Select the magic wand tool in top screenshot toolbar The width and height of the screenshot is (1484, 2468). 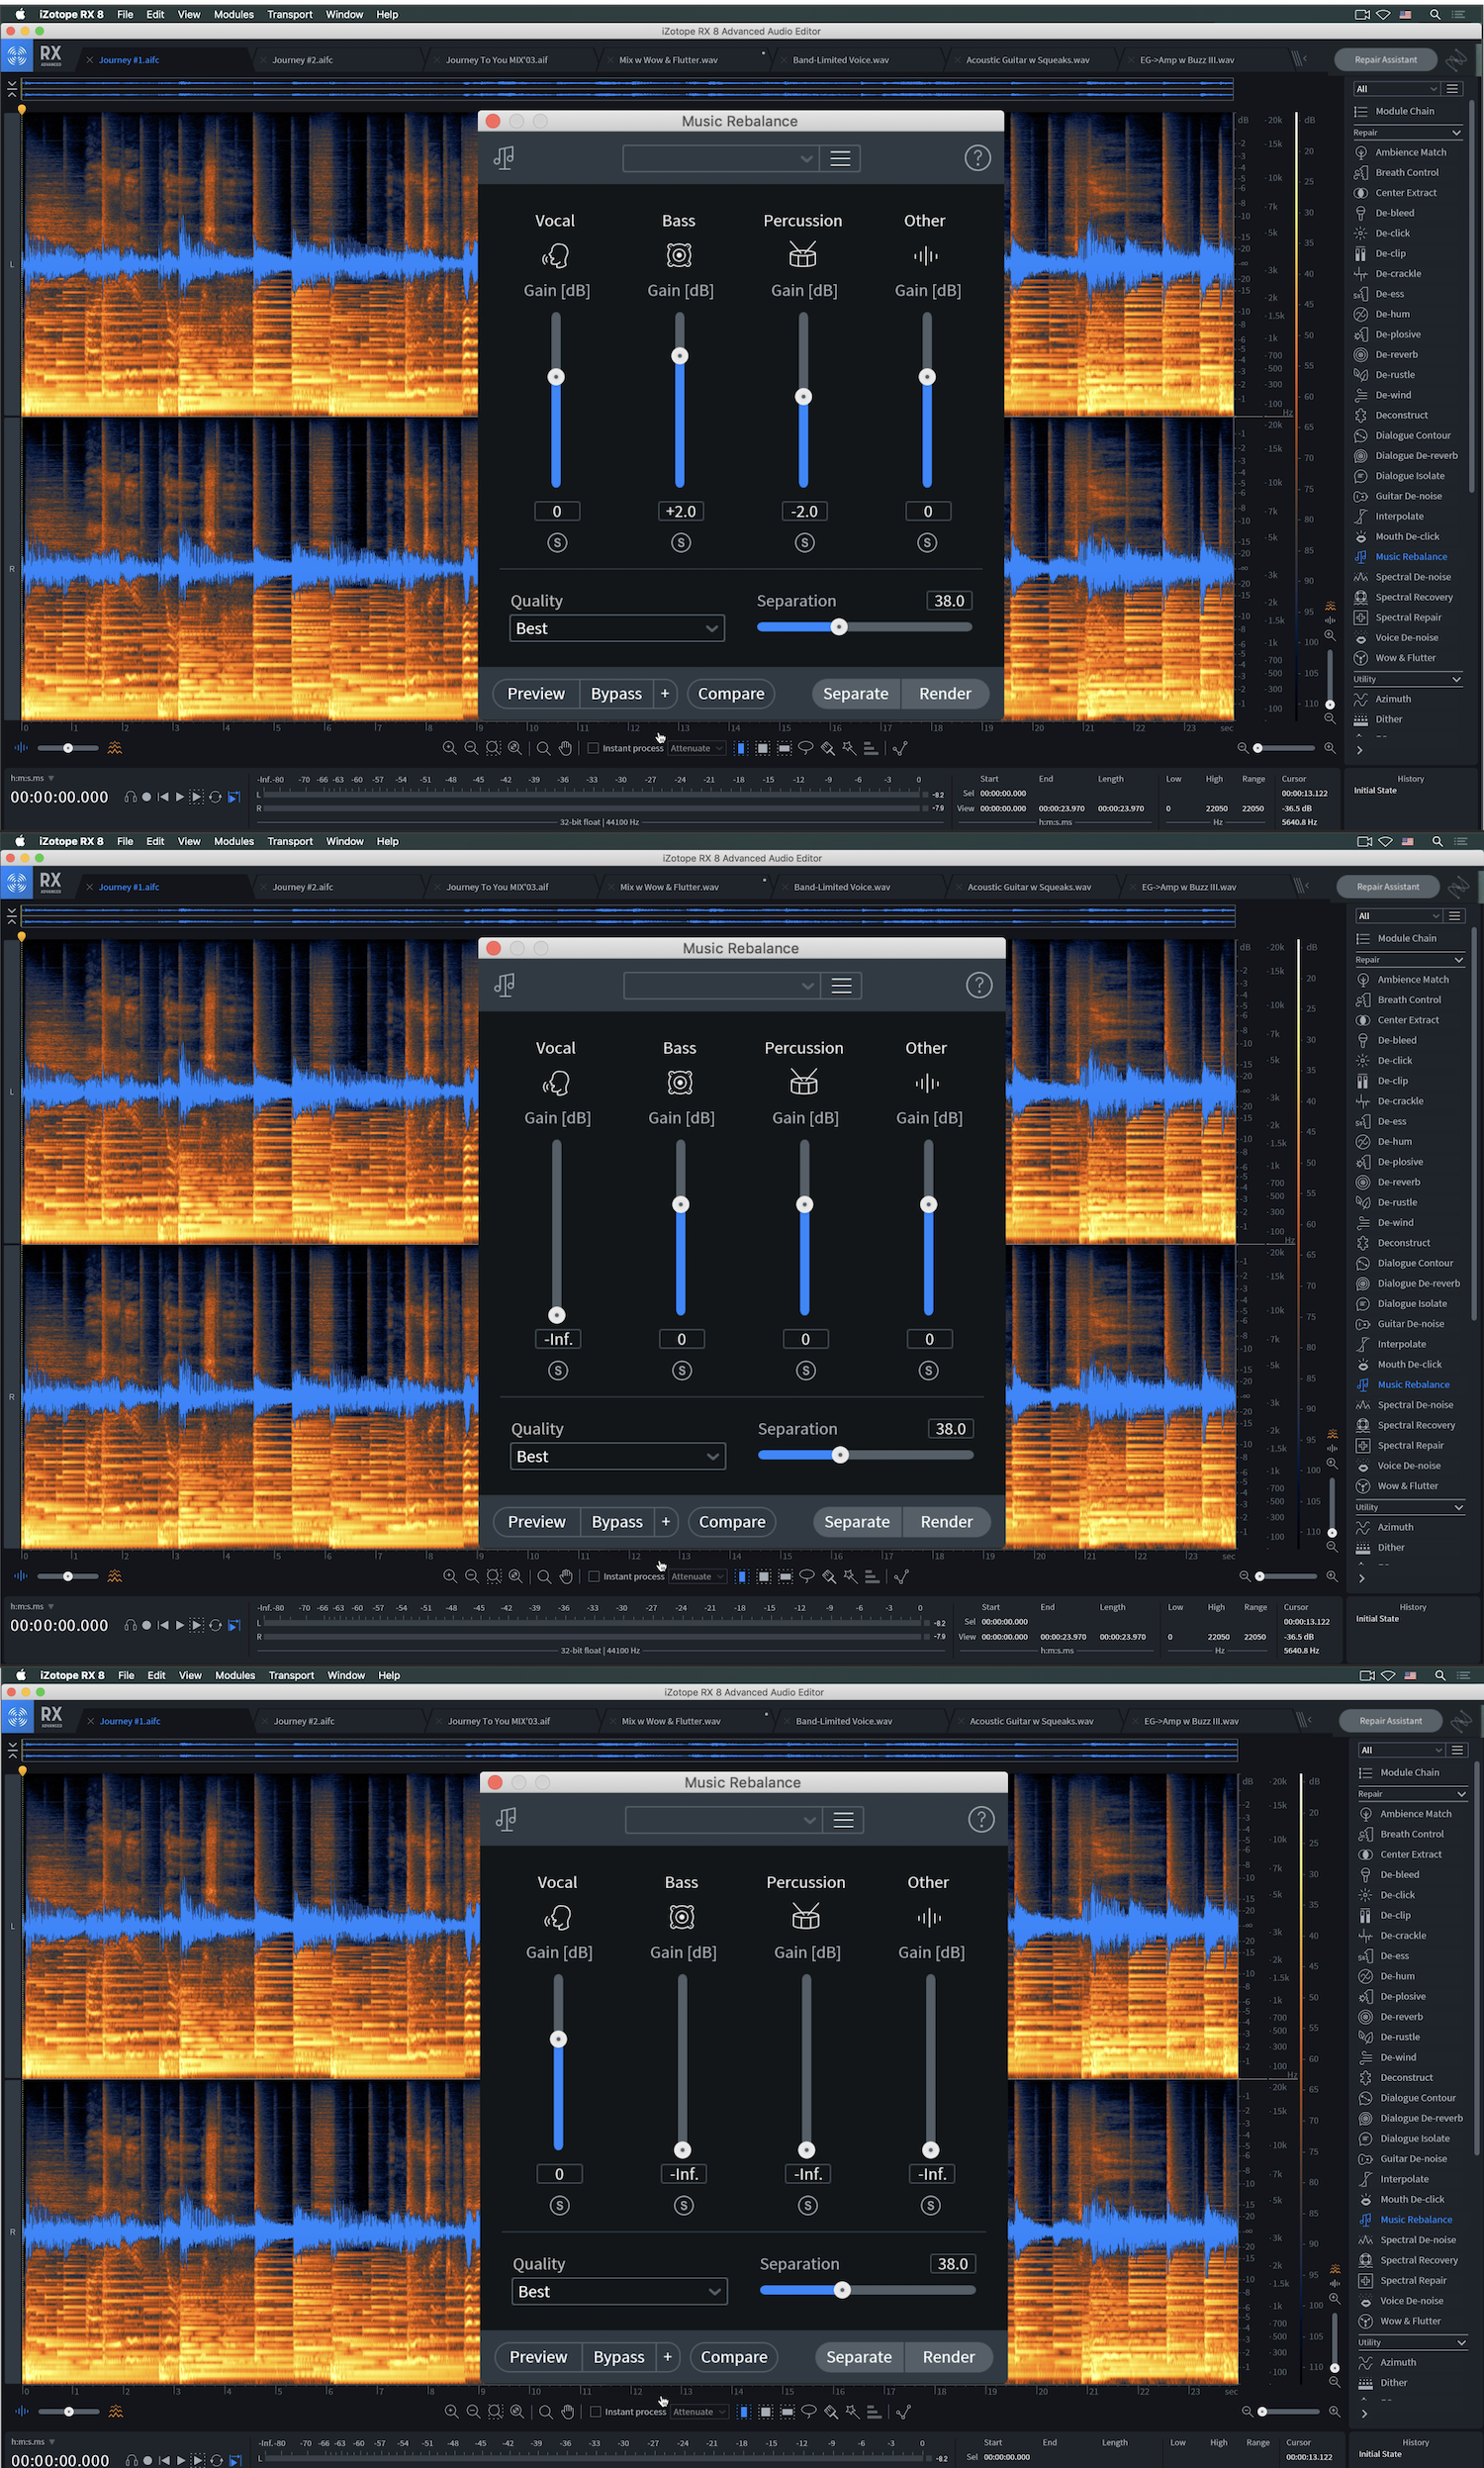point(849,748)
